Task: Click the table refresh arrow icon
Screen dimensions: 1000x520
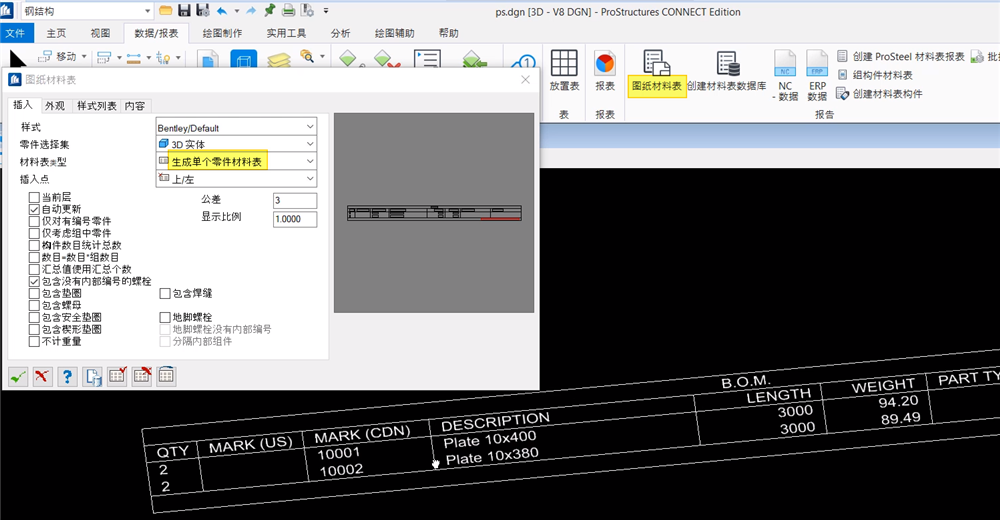Action: click(x=166, y=376)
